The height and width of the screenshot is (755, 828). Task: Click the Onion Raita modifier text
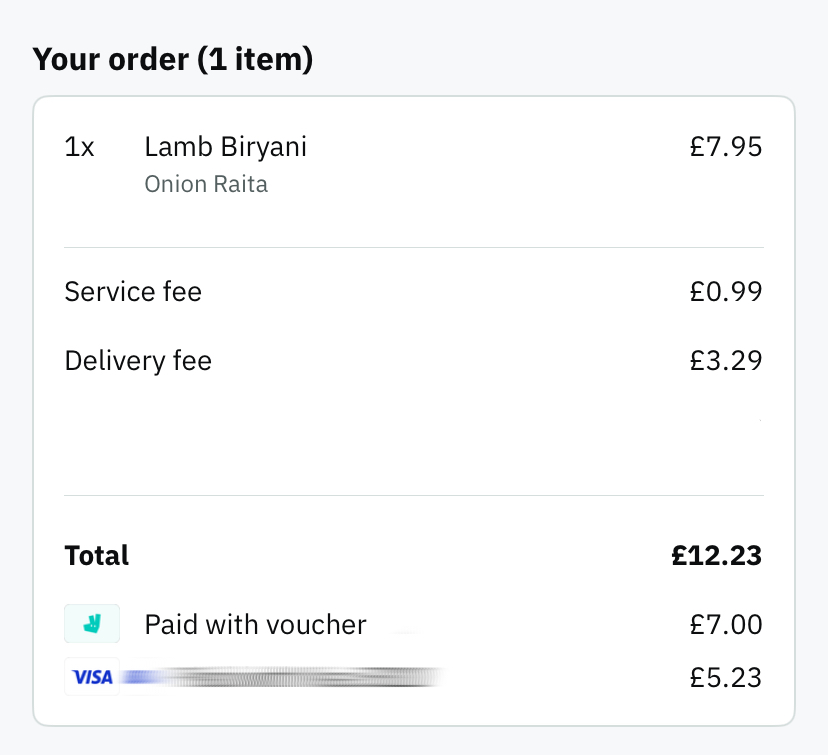coord(206,184)
